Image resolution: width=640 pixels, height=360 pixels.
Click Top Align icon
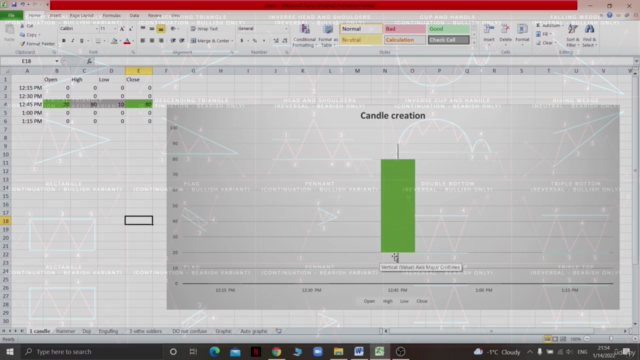point(143,29)
